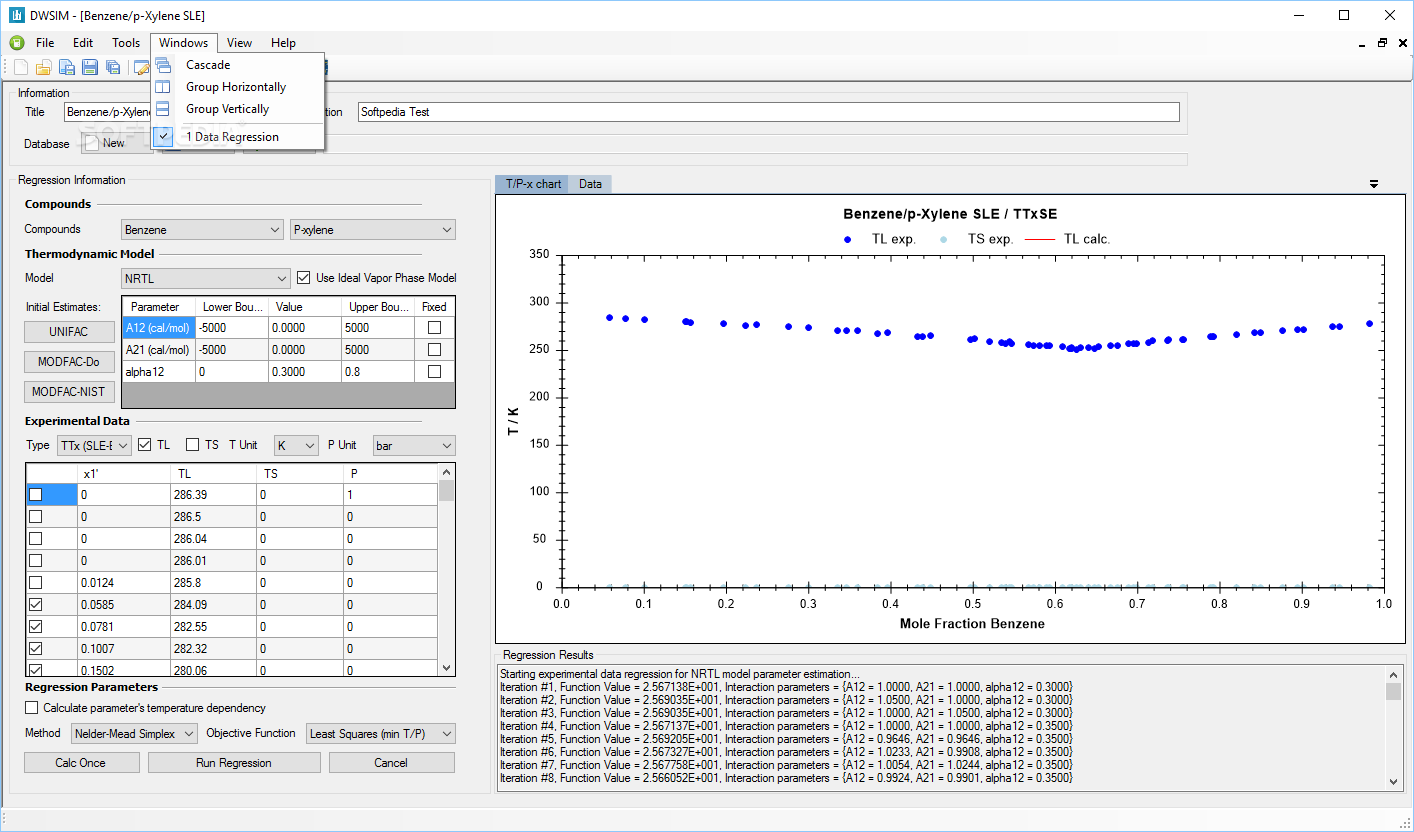Screen dimensions: 1414x832
Task: Enable the TS data checkbox
Action: 193,445
